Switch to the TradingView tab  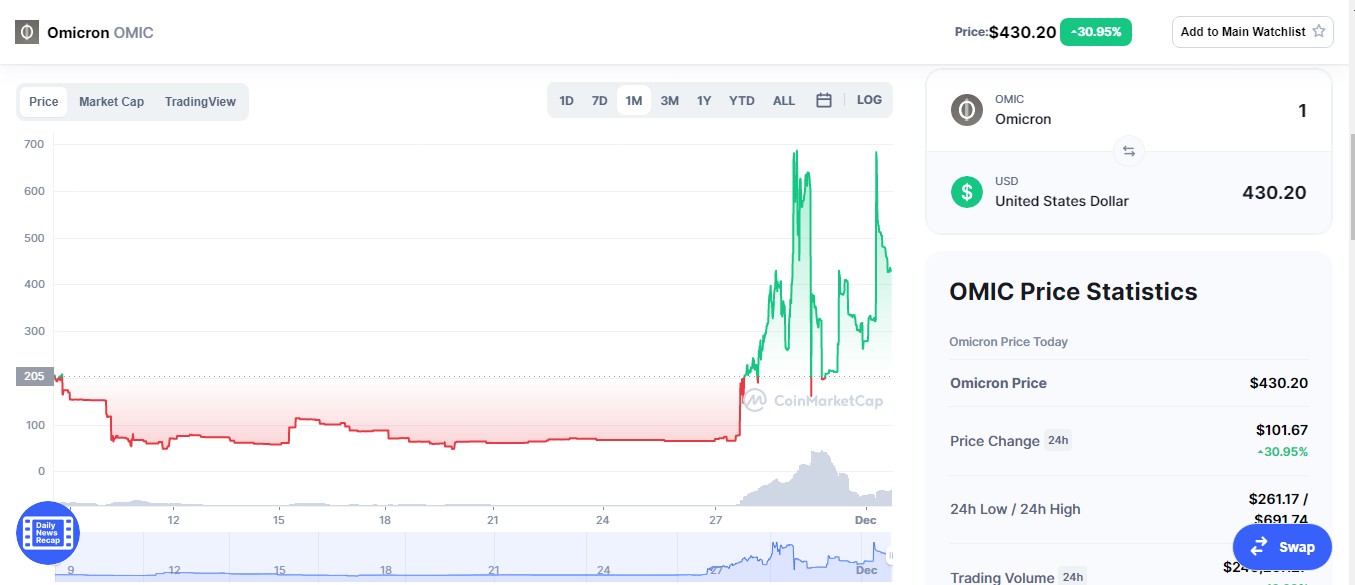click(x=200, y=102)
